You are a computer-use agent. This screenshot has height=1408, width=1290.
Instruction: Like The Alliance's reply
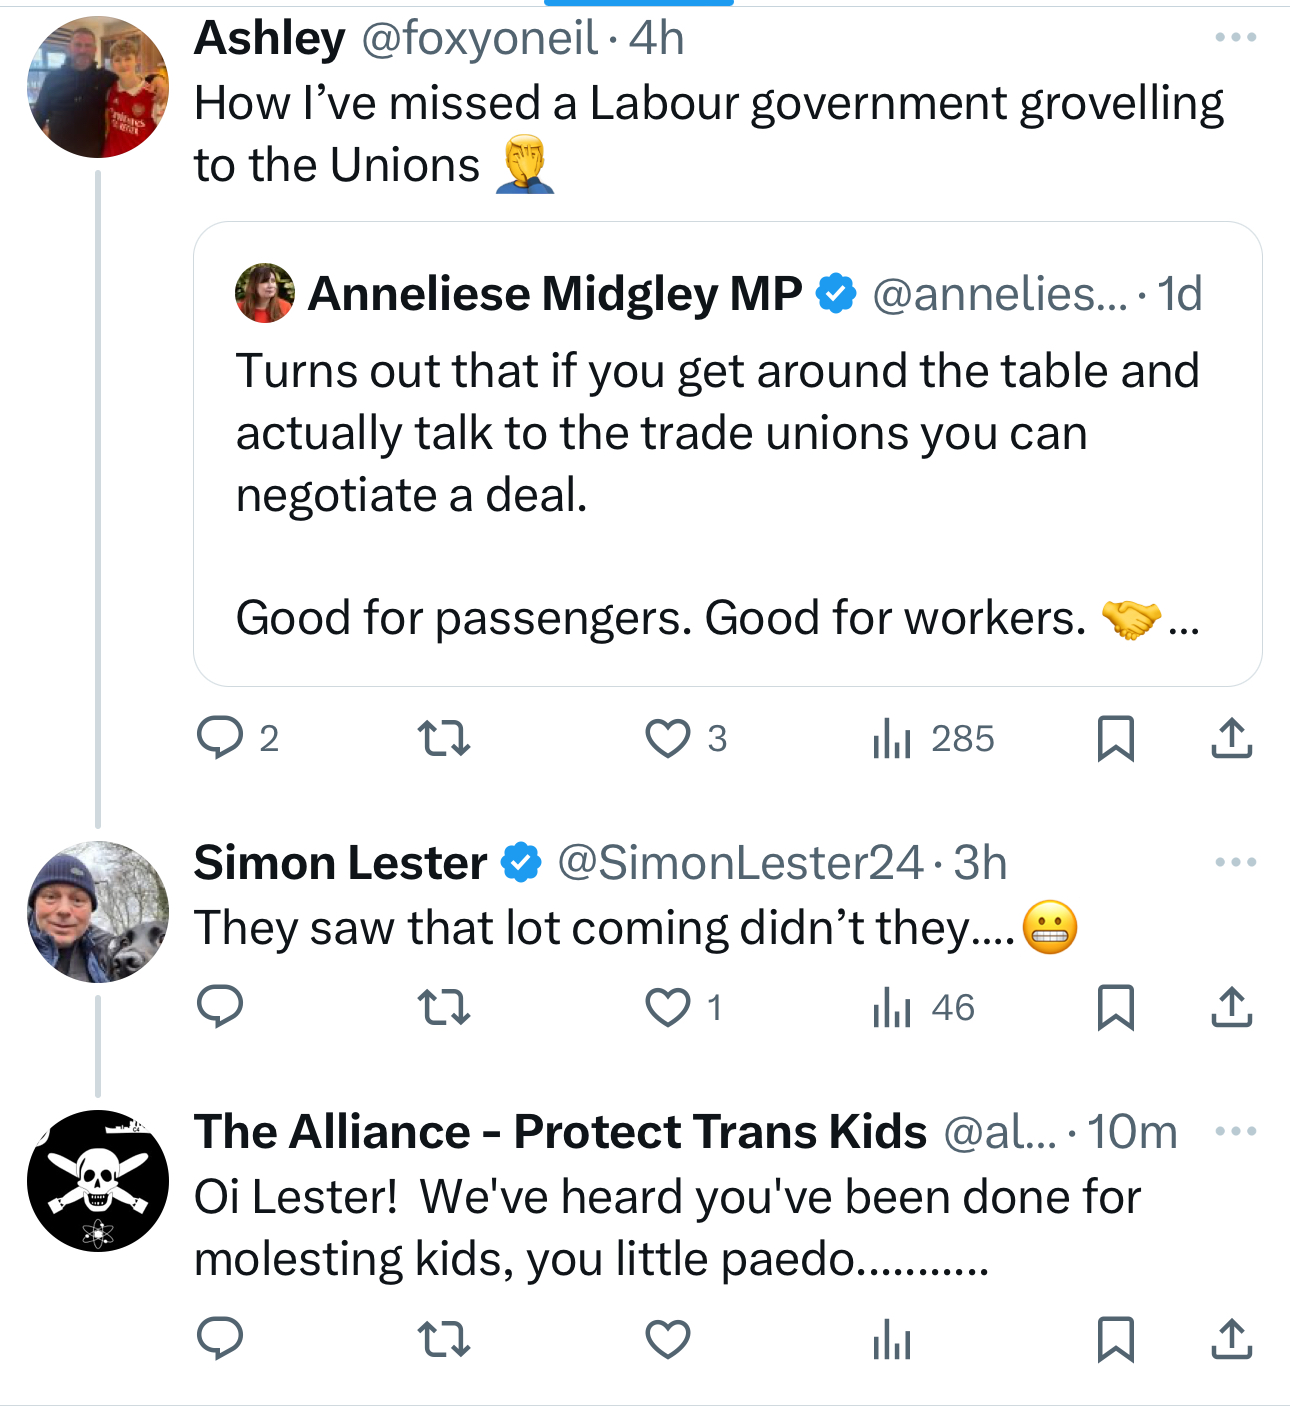667,1339
